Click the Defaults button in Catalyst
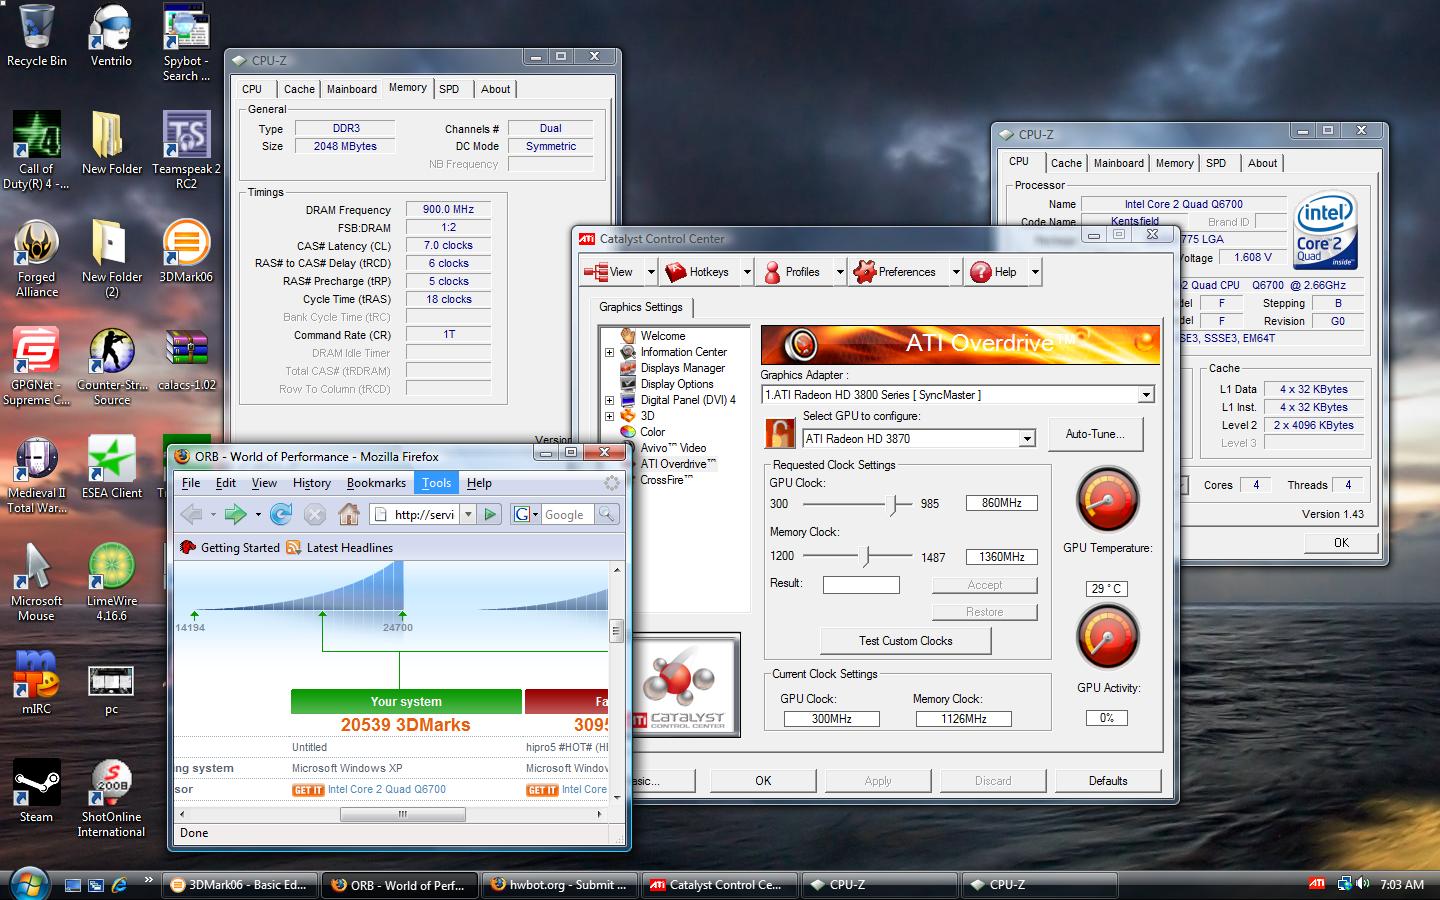 click(1108, 781)
